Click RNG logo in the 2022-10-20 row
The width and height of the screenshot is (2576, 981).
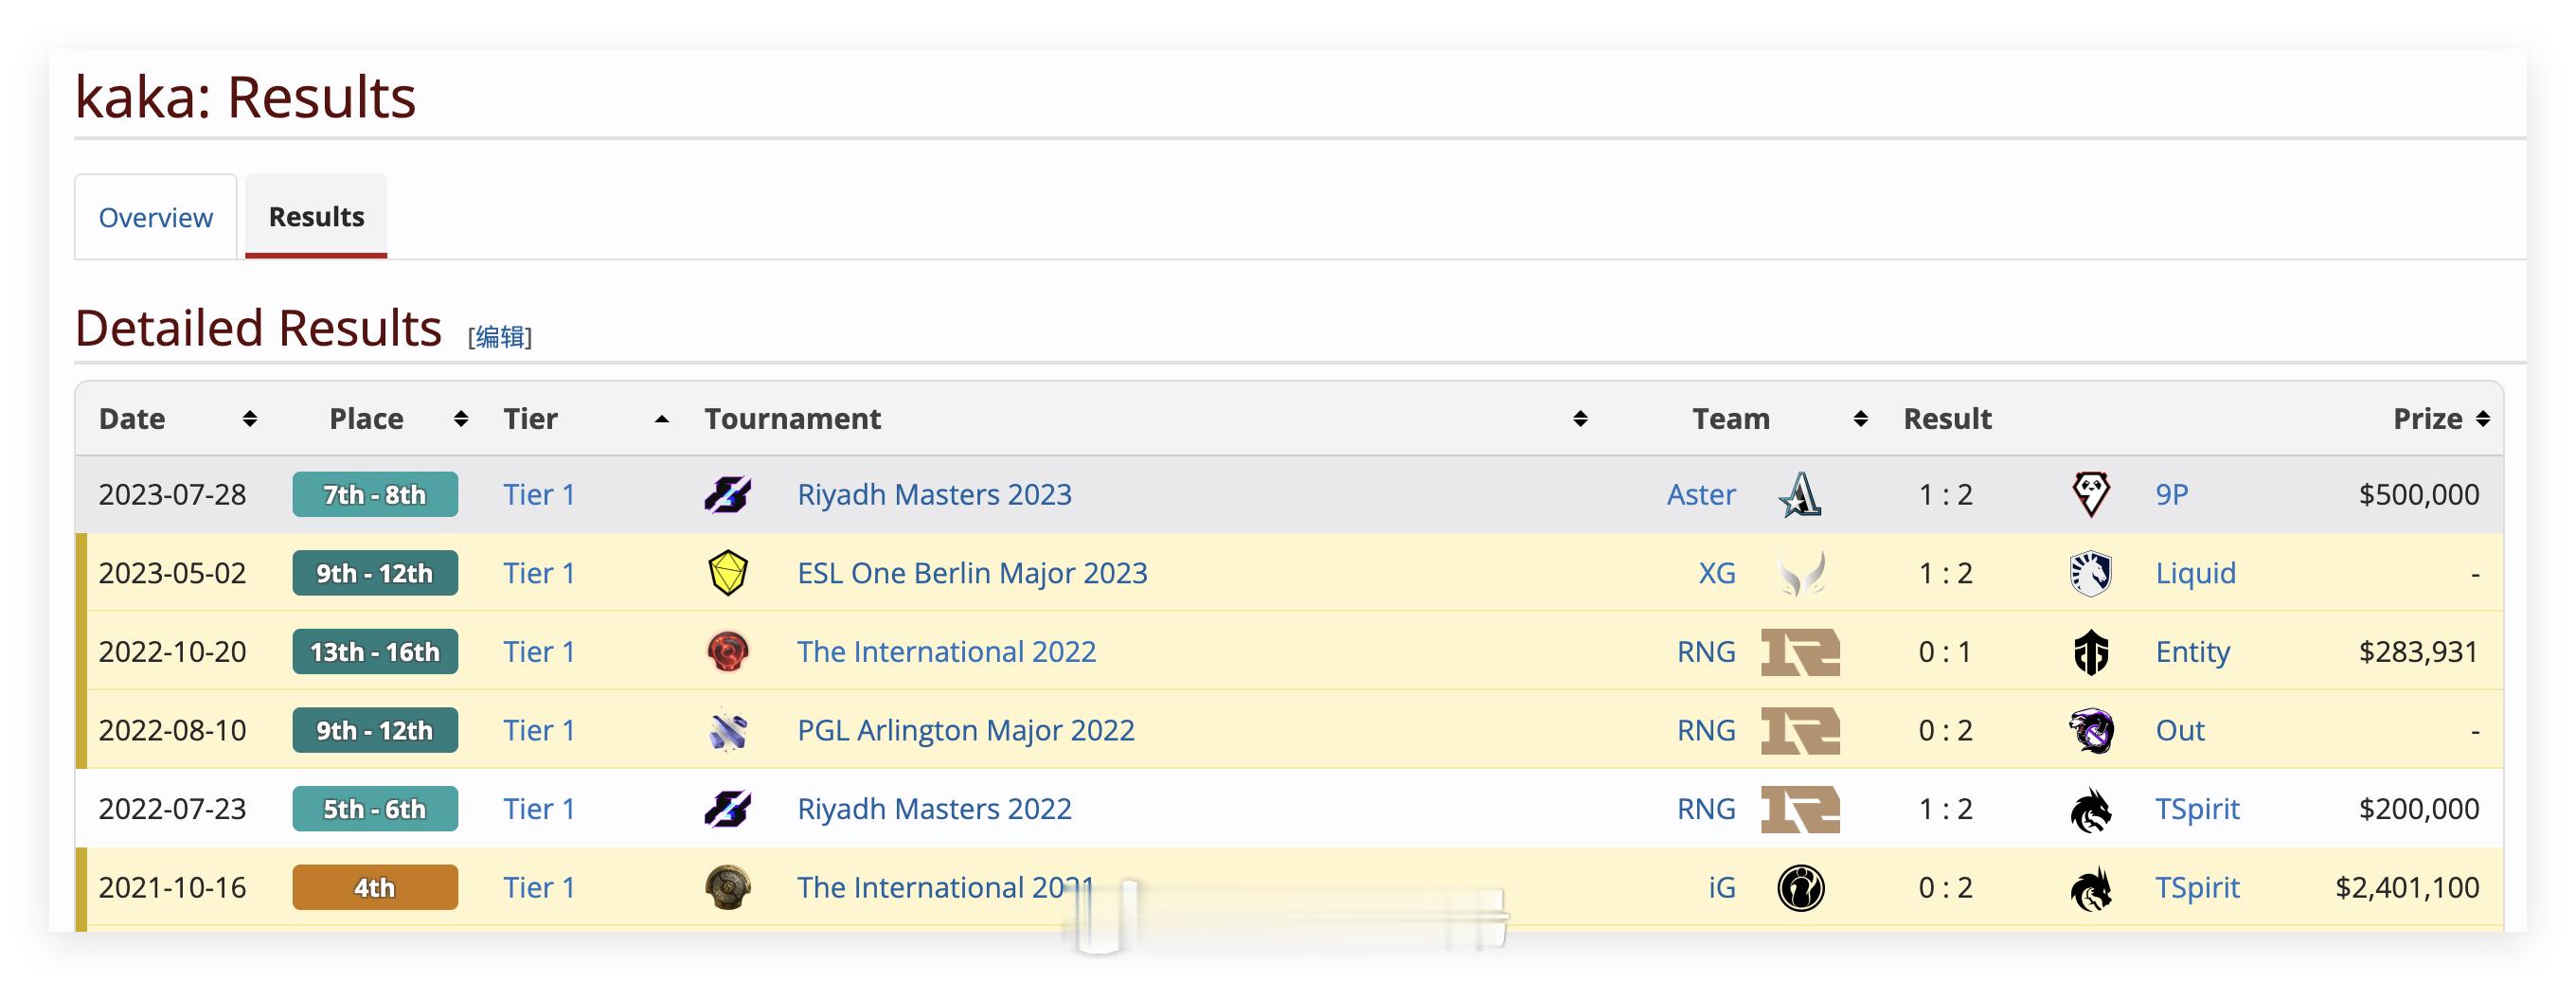tap(1800, 652)
